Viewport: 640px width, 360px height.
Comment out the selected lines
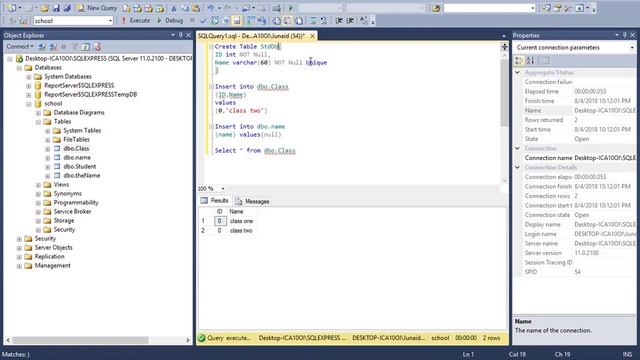pyautogui.click(x=313, y=20)
